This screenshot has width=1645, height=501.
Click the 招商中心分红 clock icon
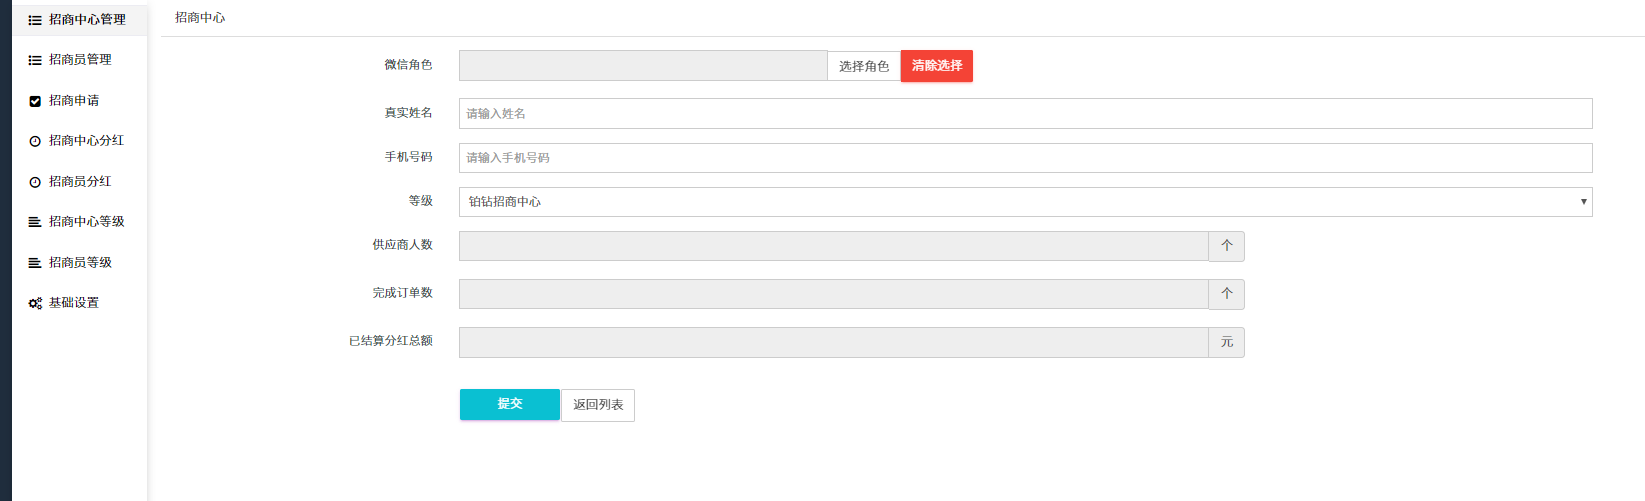coord(35,141)
